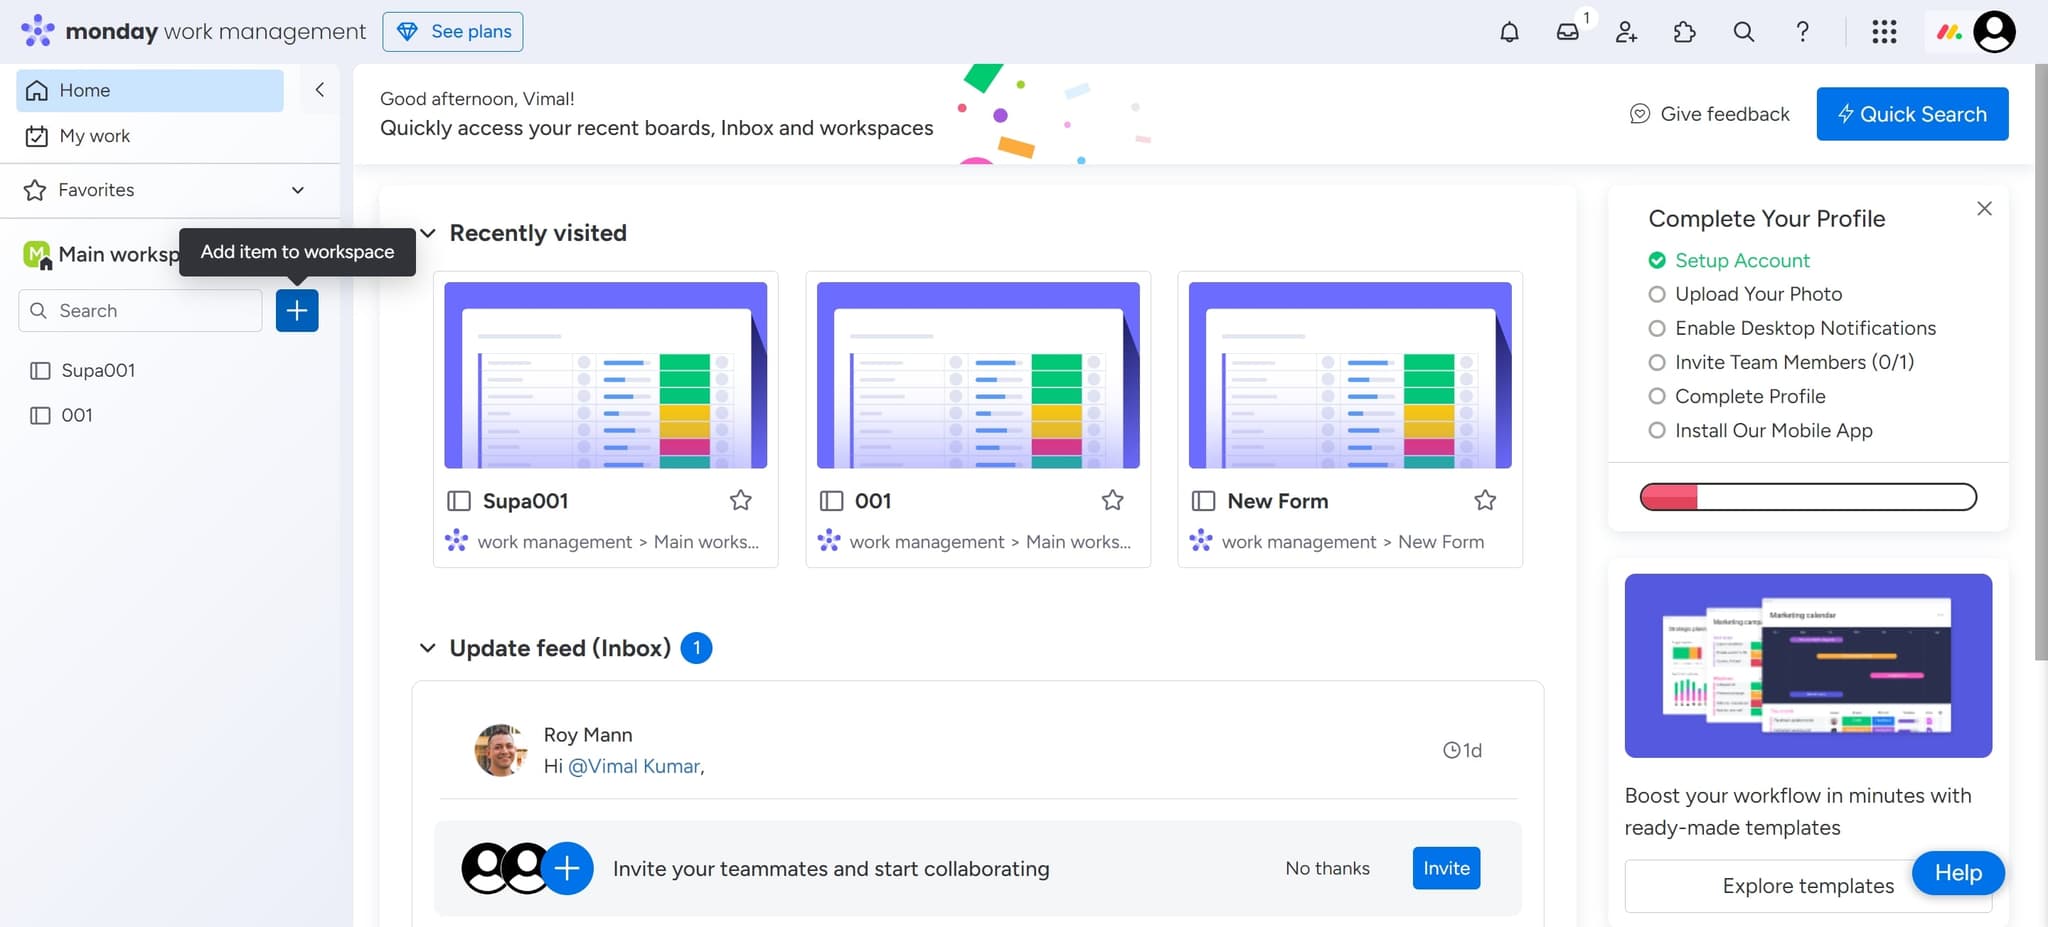Open the Supa001 board in sidebar
The height and width of the screenshot is (927, 2048).
(x=98, y=371)
